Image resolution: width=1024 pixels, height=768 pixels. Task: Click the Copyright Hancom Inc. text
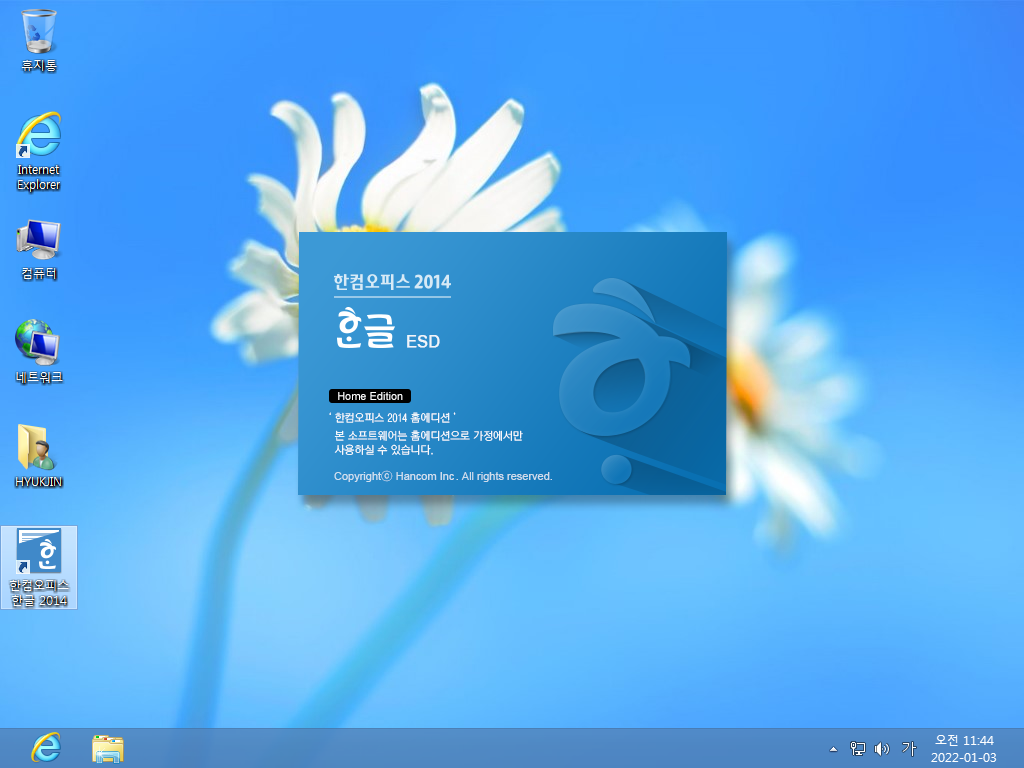coord(443,476)
